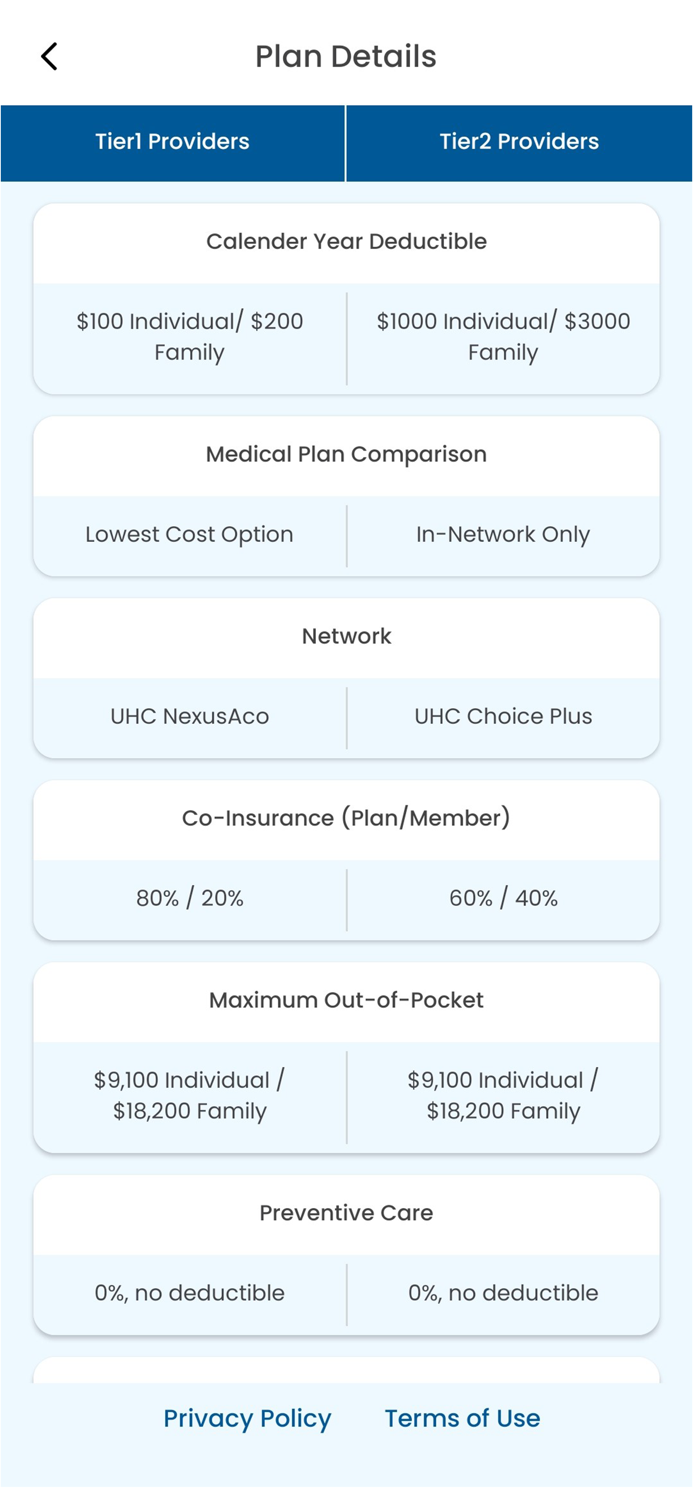This screenshot has width=693, height=1500.
Task: Click the UHC Choice Plus network cell
Action: click(x=503, y=716)
